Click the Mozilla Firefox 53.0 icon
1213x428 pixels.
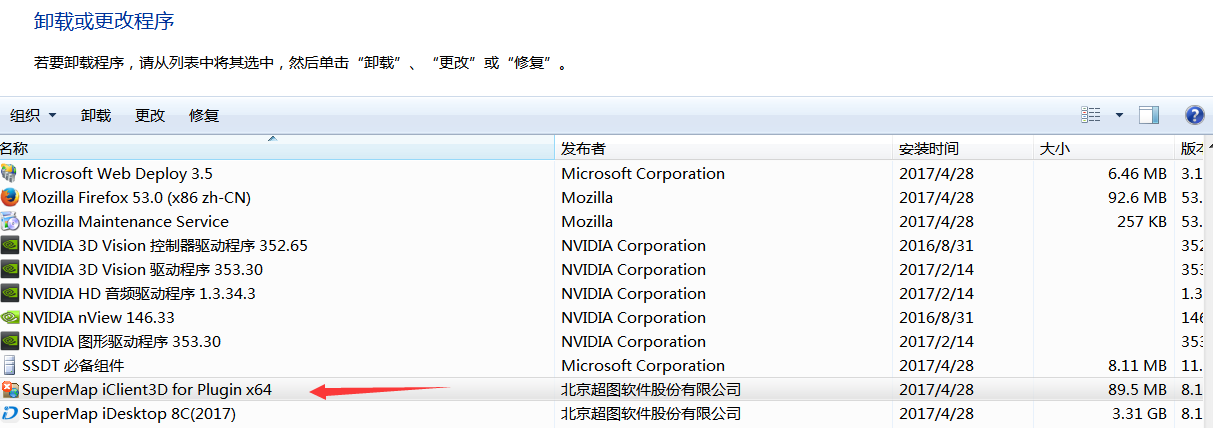[10, 197]
